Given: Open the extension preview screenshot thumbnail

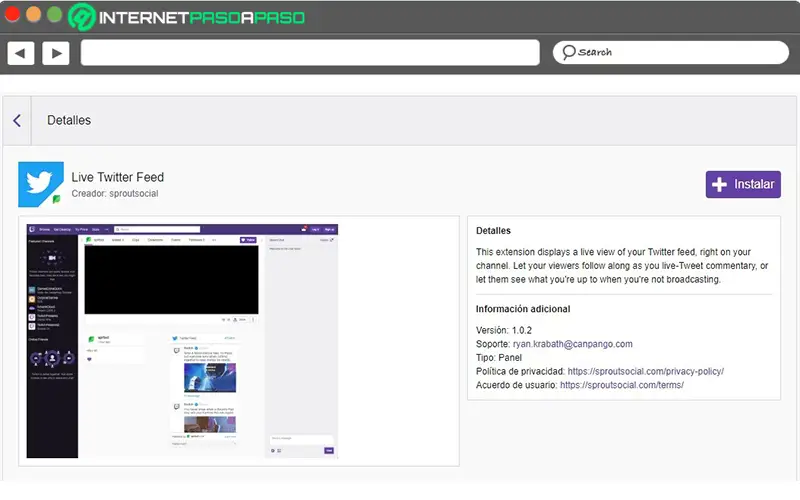Looking at the screenshot, I should click(x=182, y=341).
